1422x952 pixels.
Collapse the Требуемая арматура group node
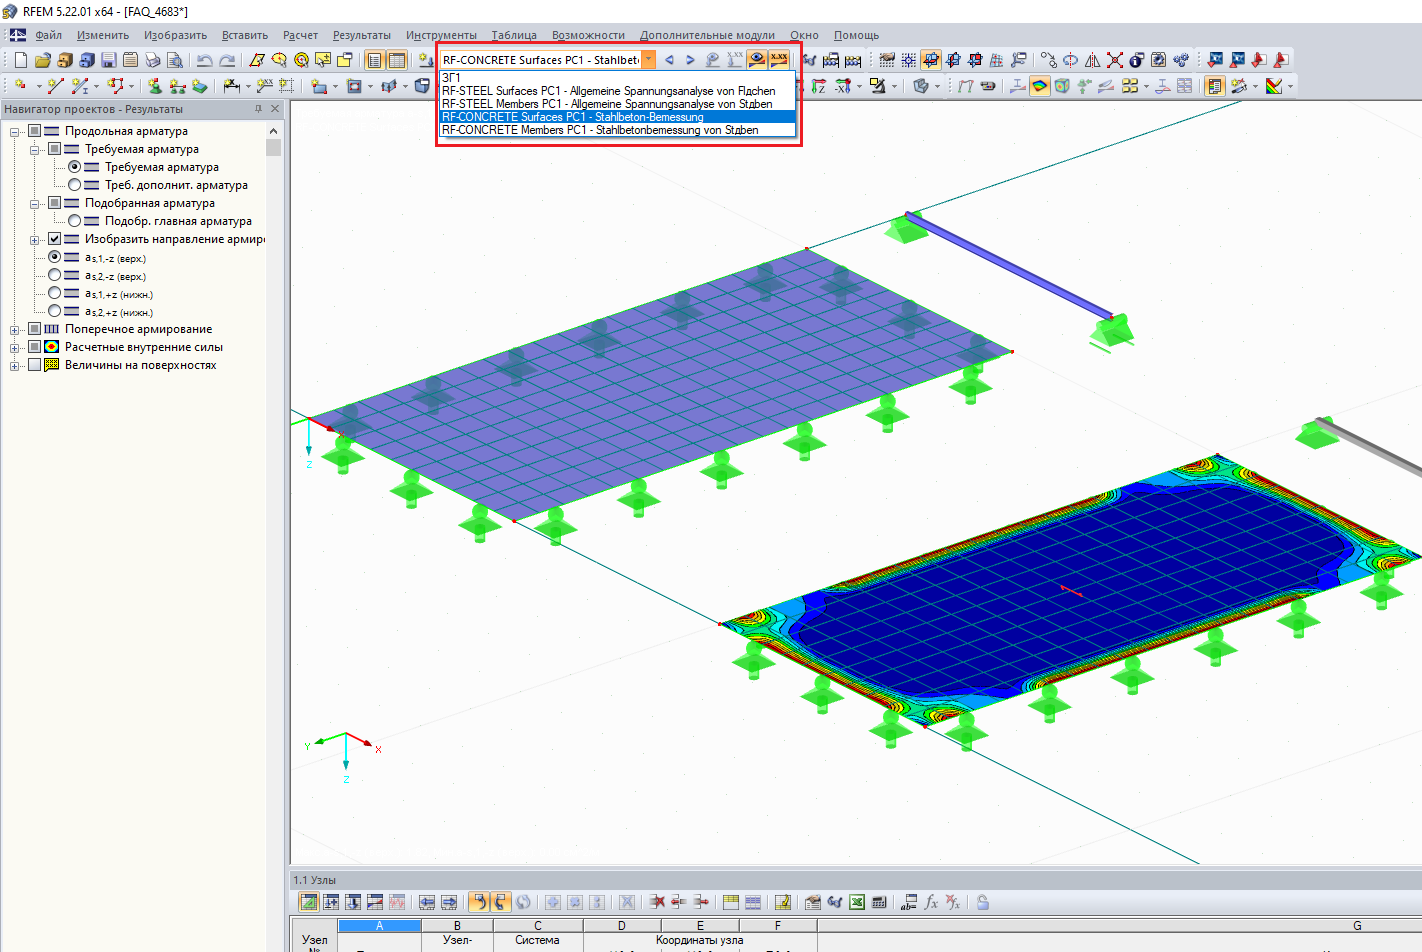coord(35,149)
